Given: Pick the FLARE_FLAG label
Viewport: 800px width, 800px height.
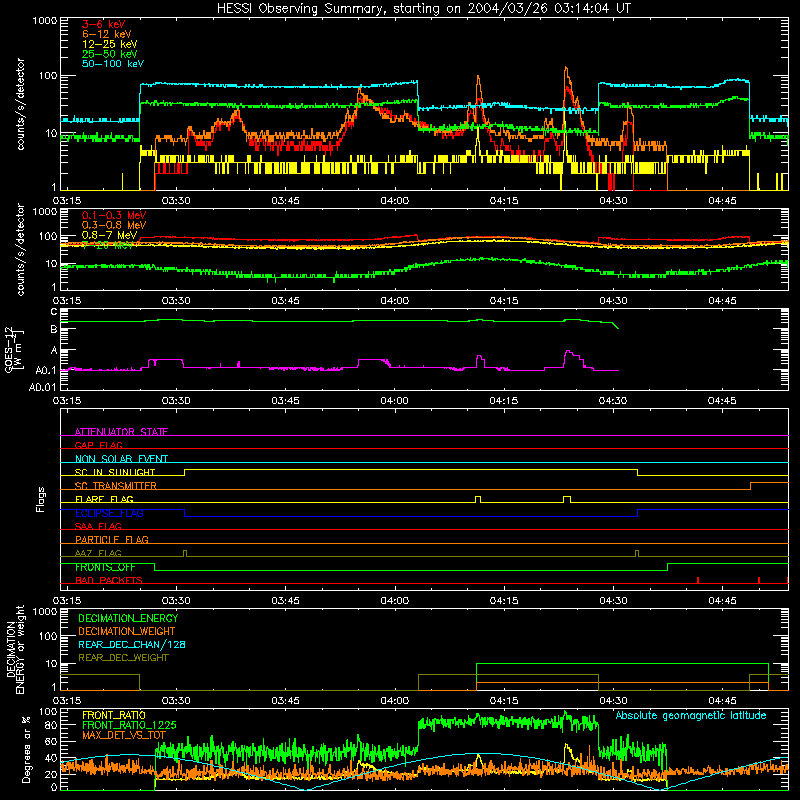Looking at the screenshot, I should 104,499.
